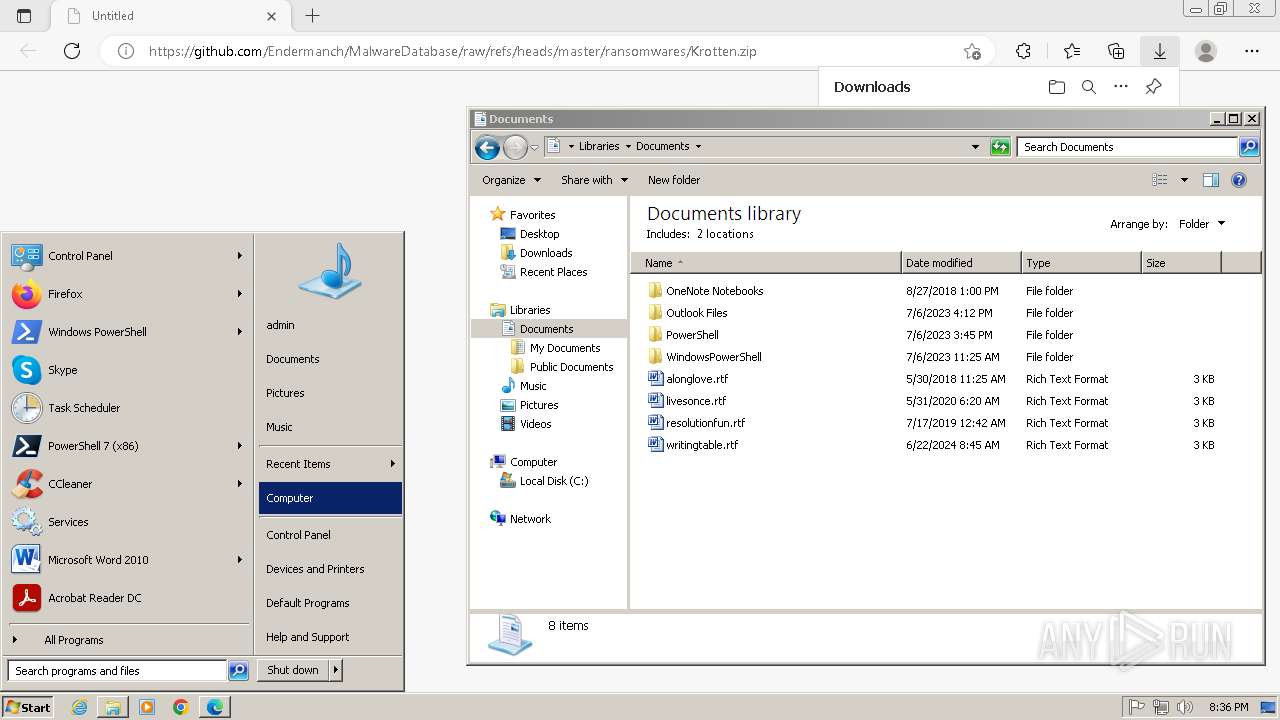Click 2 locations link
The image size is (1280, 720).
click(x=725, y=234)
